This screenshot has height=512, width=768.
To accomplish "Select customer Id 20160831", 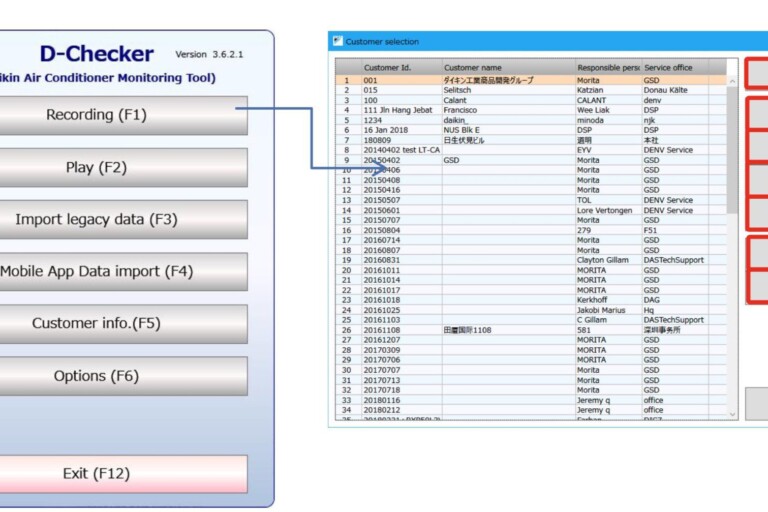I will pos(531,260).
